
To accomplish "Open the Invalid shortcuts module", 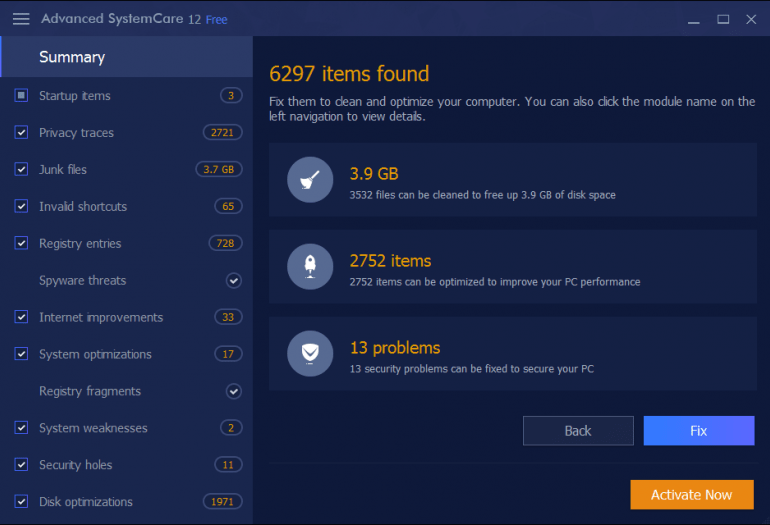I will [83, 206].
